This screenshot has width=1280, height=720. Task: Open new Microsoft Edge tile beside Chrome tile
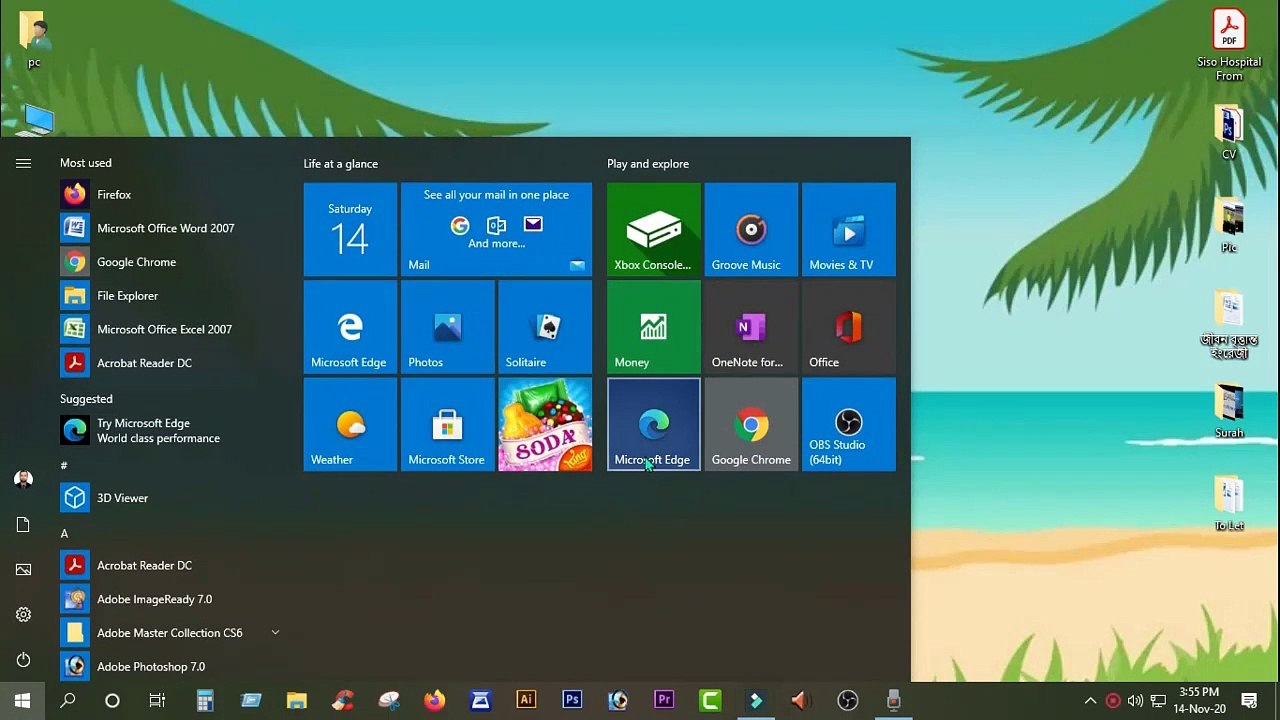654,424
